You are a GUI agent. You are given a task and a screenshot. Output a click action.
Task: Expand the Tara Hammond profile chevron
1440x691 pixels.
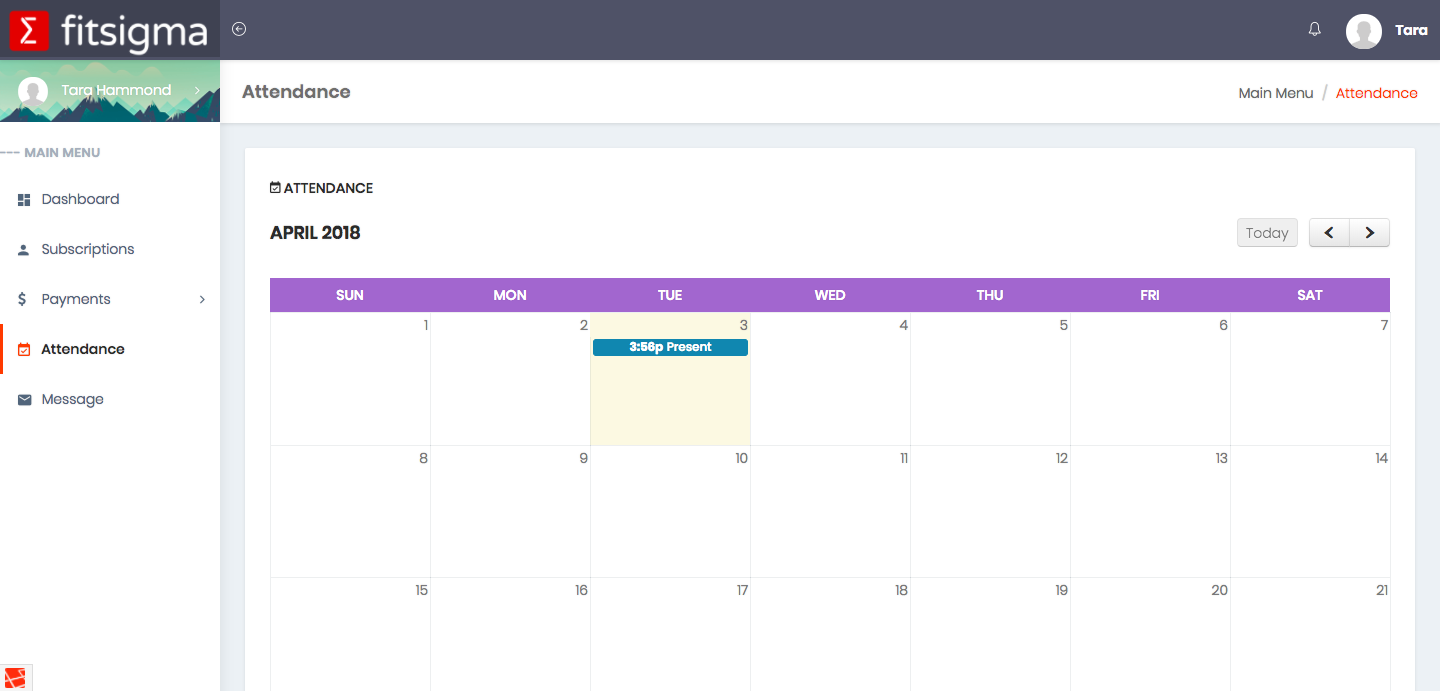(x=197, y=91)
